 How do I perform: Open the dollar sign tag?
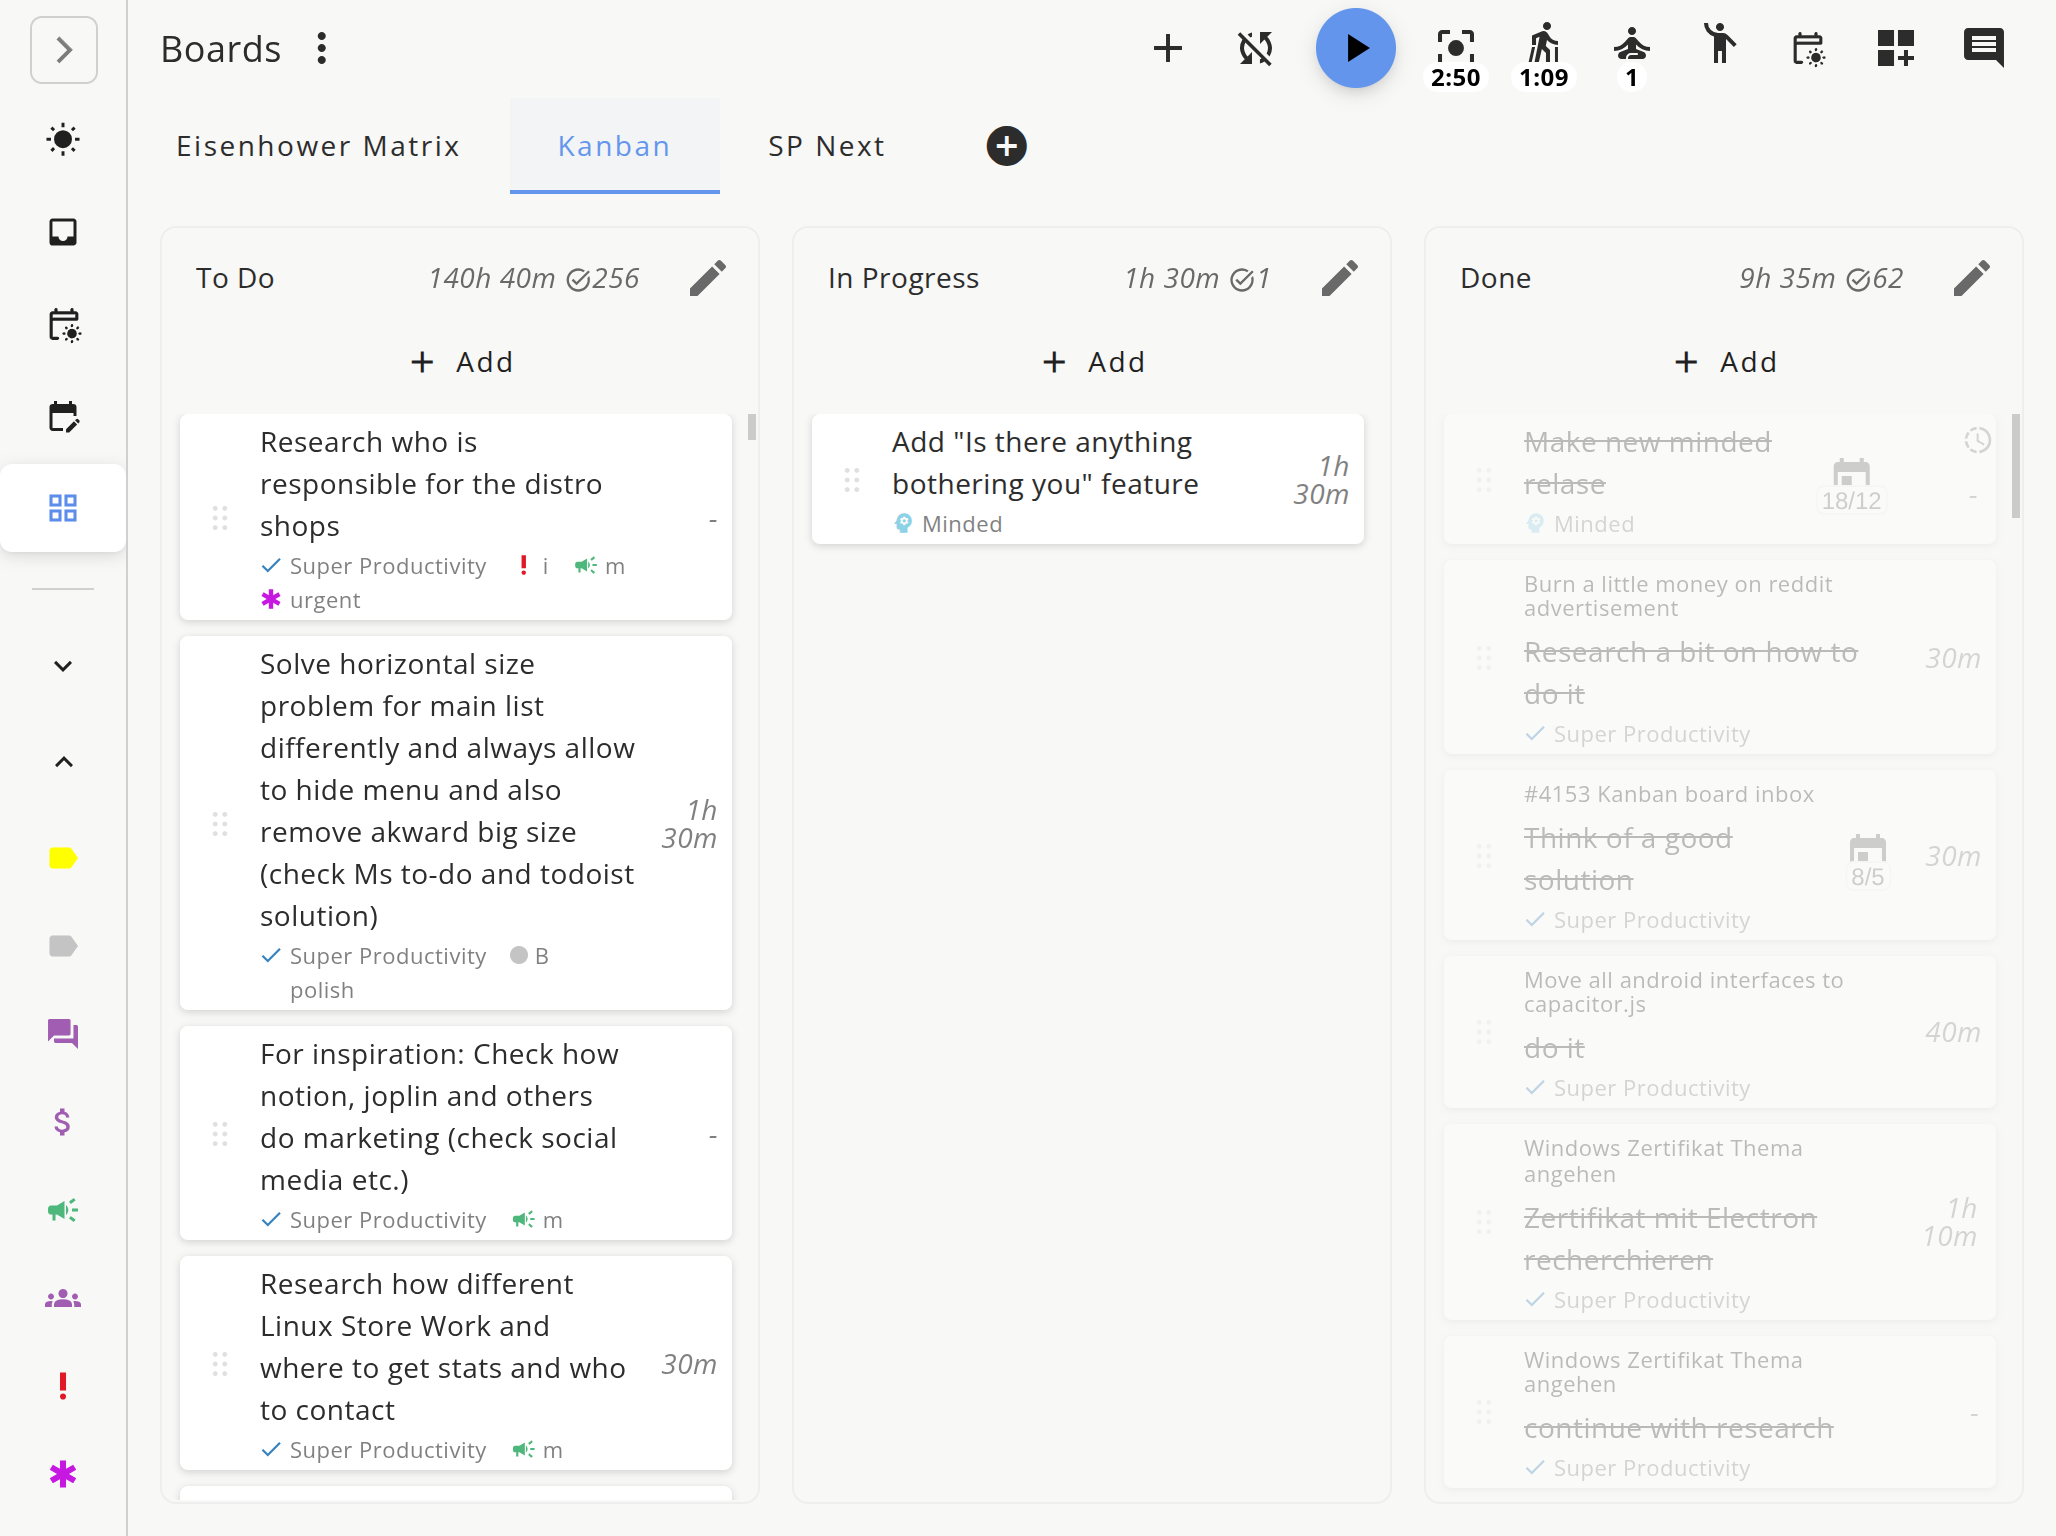[x=62, y=1122]
